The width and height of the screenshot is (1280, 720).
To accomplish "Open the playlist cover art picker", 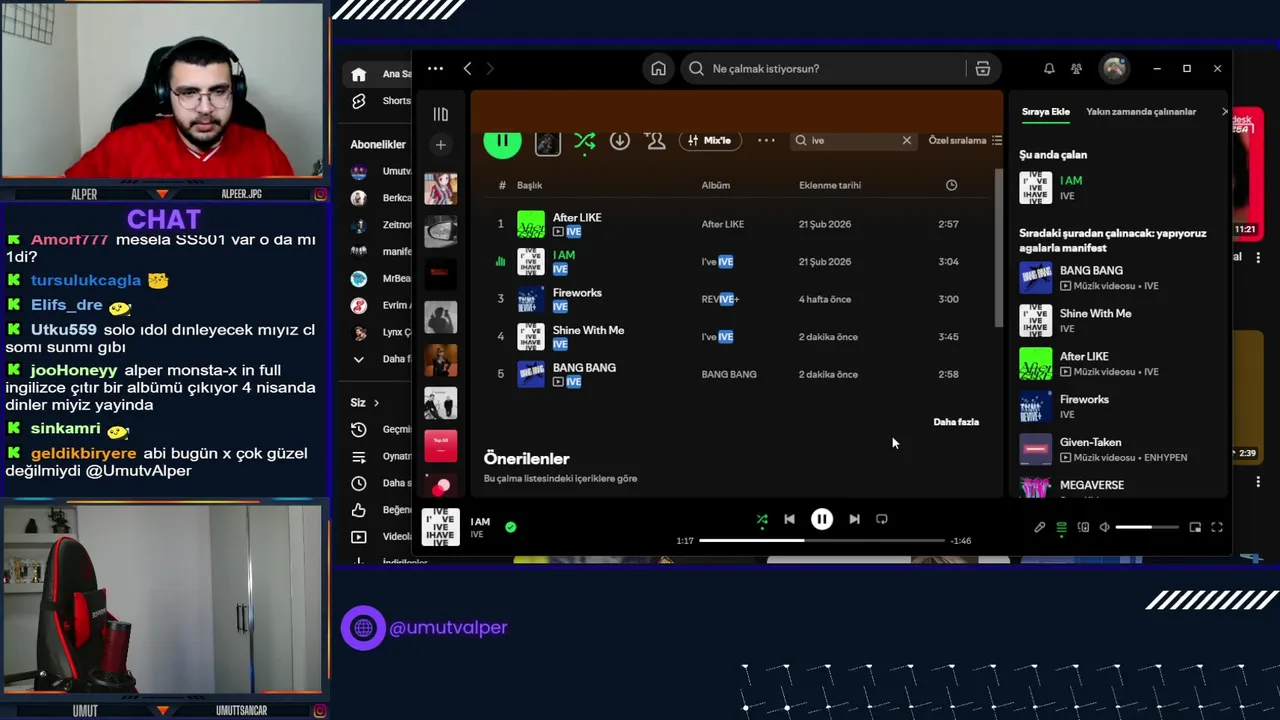I will click(x=547, y=143).
